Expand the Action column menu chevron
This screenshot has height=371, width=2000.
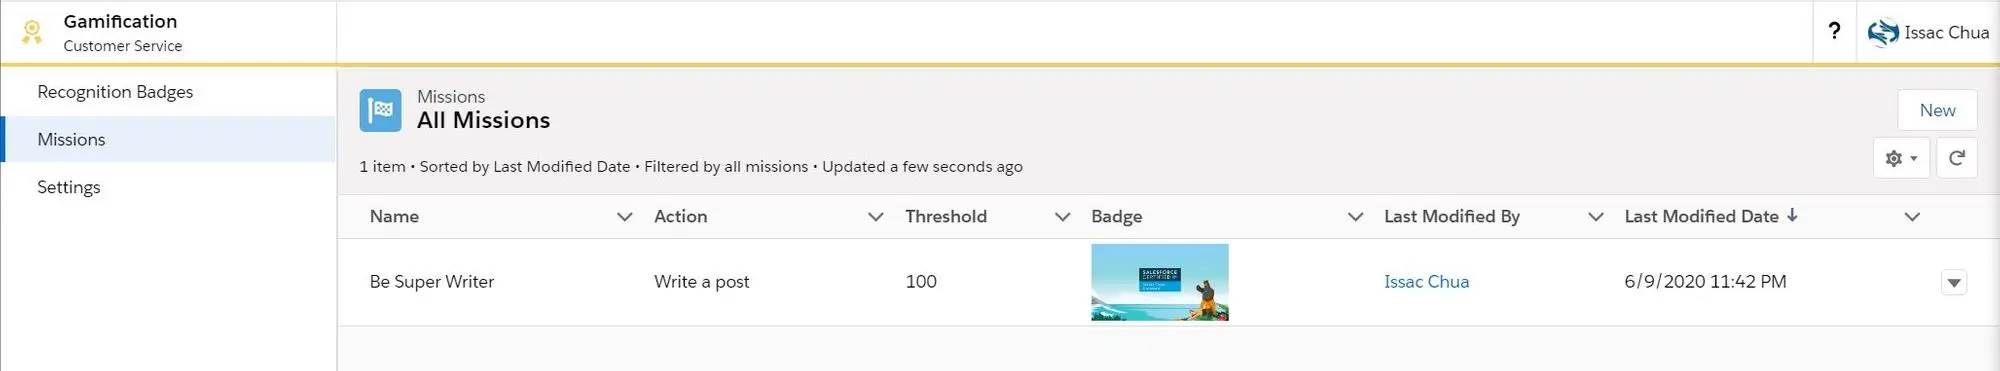875,217
